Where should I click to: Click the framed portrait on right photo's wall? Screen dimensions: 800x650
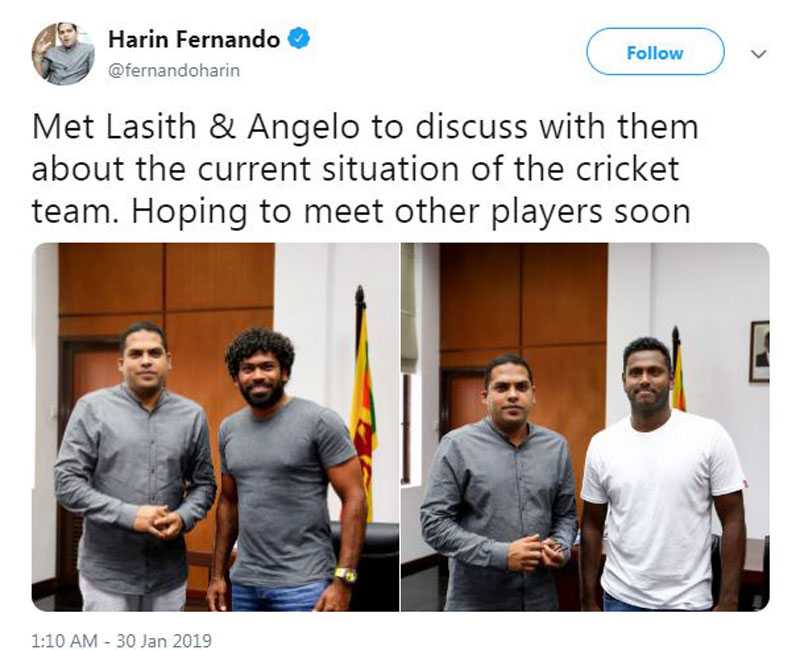[x=759, y=351]
